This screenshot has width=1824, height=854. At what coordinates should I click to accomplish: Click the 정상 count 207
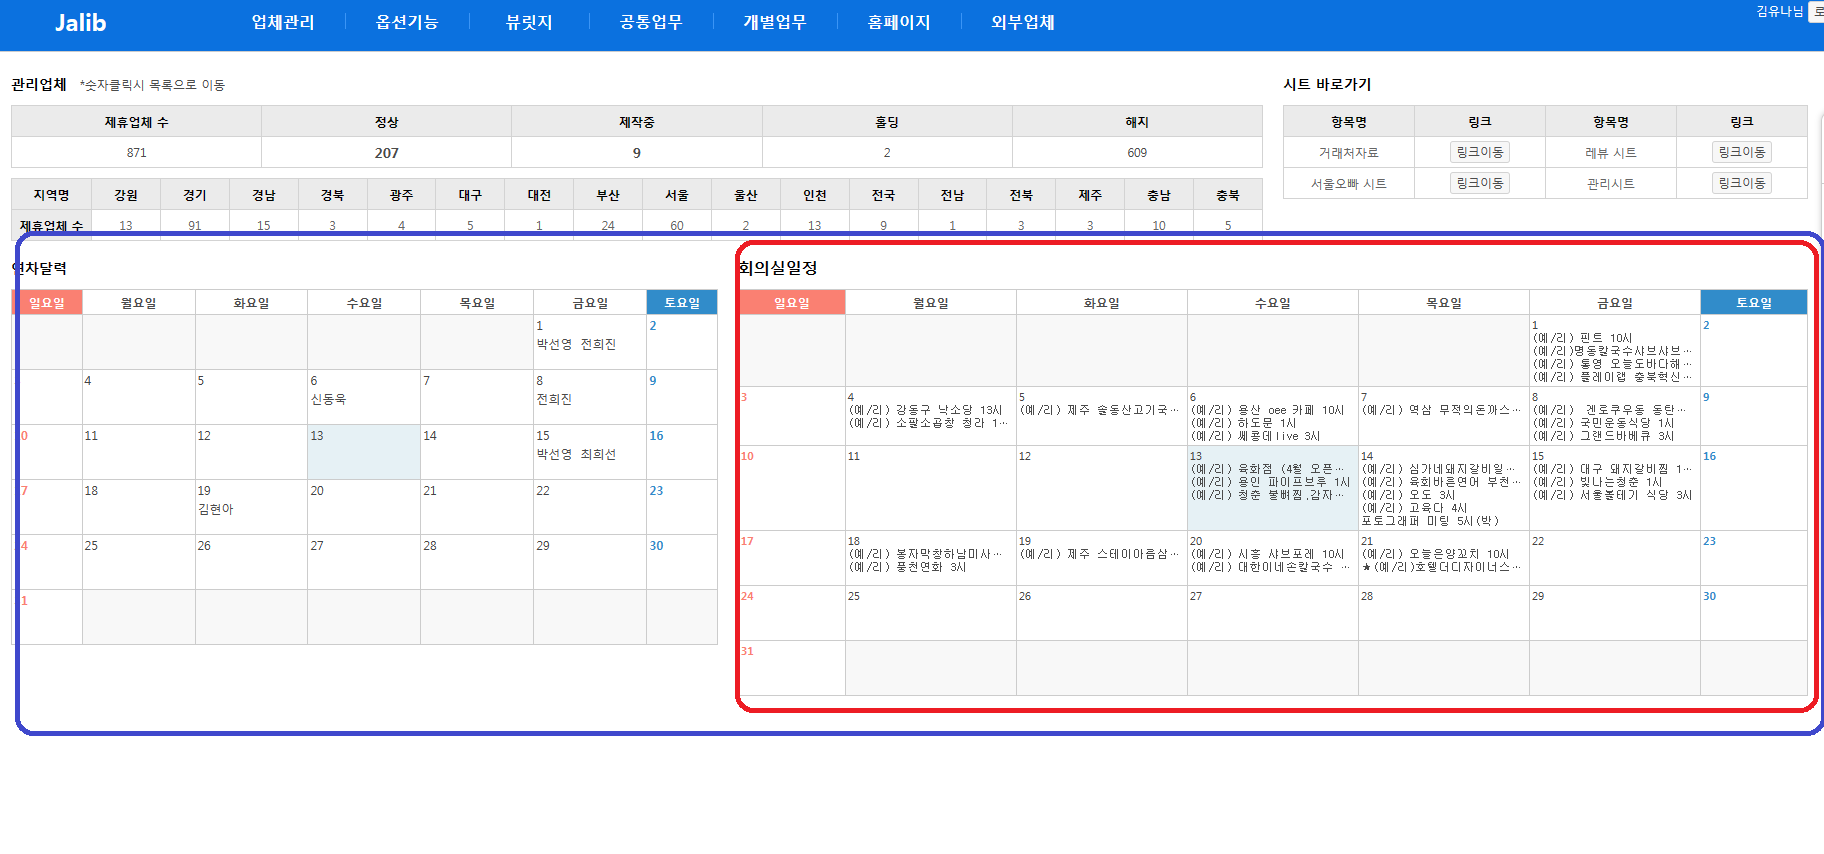(387, 153)
